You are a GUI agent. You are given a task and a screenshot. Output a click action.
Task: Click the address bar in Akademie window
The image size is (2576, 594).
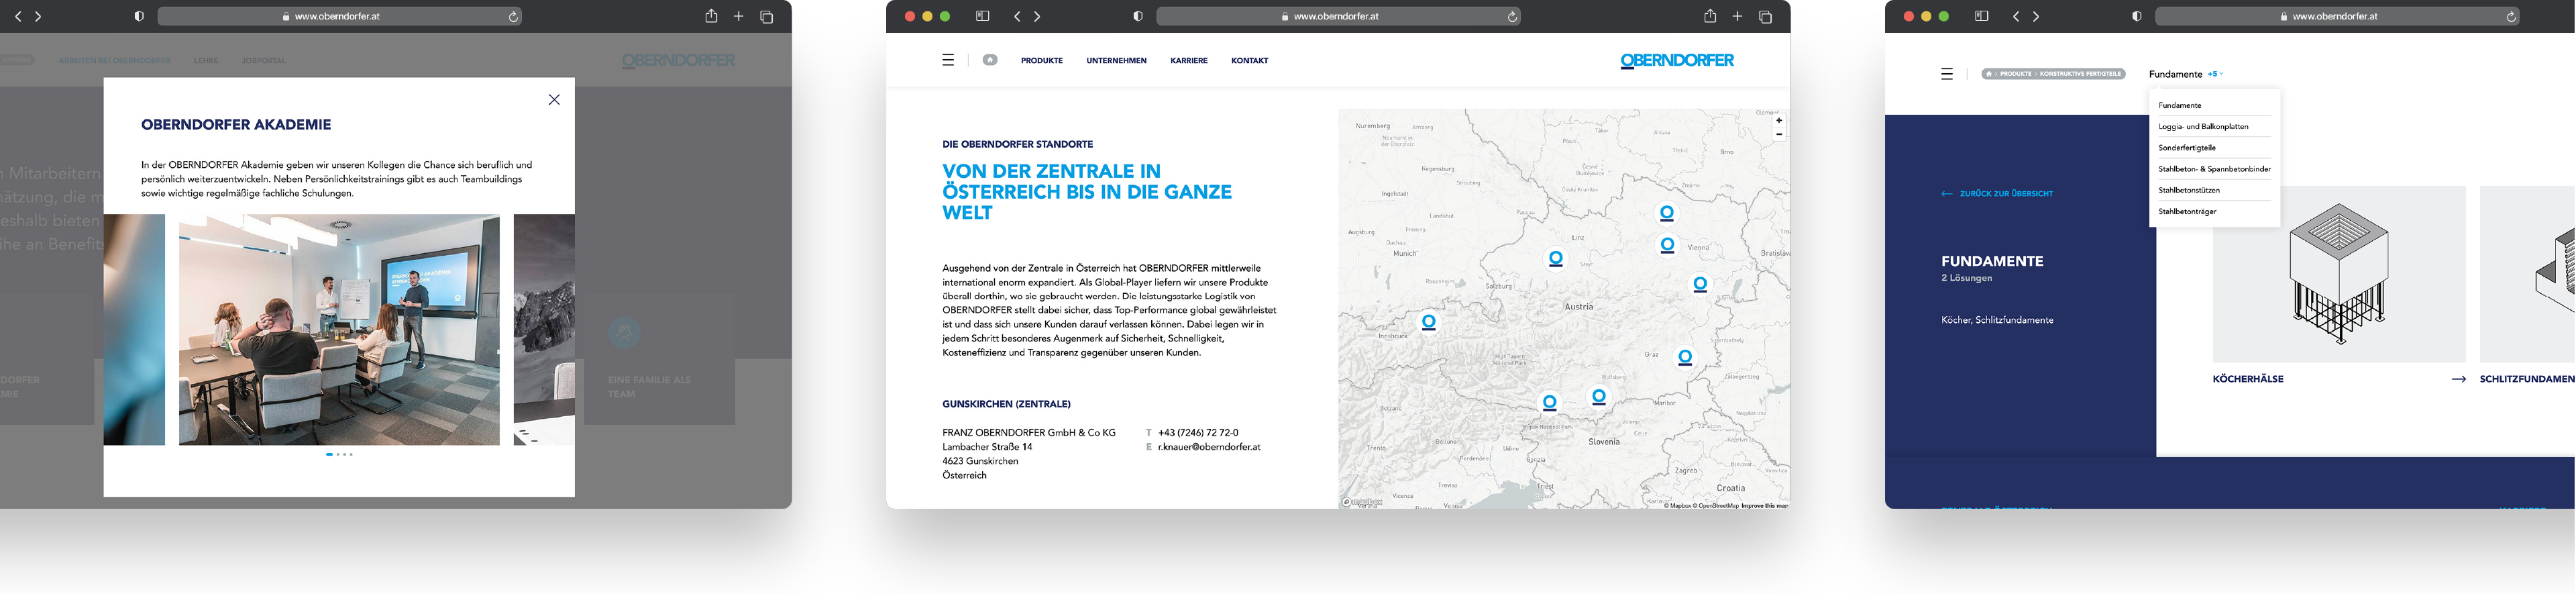coord(339,17)
